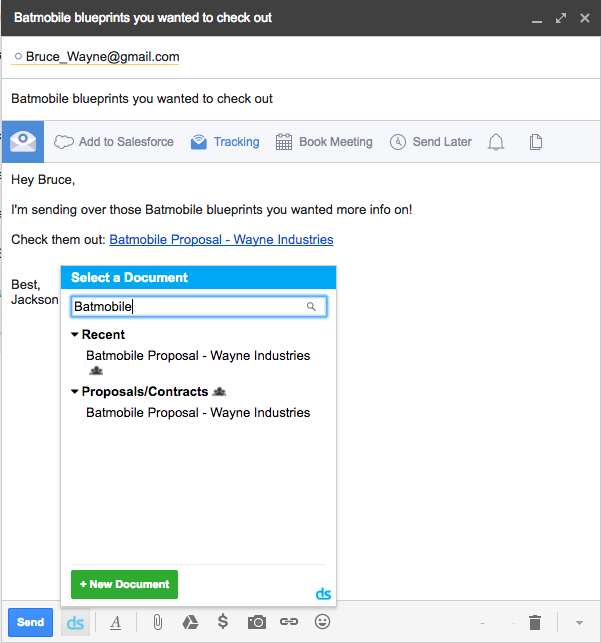The image size is (601, 643).
Task: Click the 'Hey Bruce,' text in body
Action: (43, 180)
